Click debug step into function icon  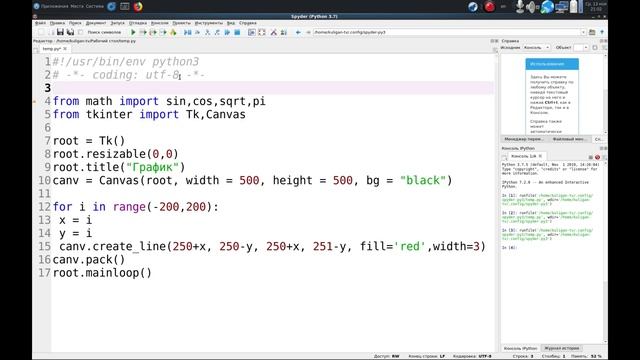[x=207, y=32]
